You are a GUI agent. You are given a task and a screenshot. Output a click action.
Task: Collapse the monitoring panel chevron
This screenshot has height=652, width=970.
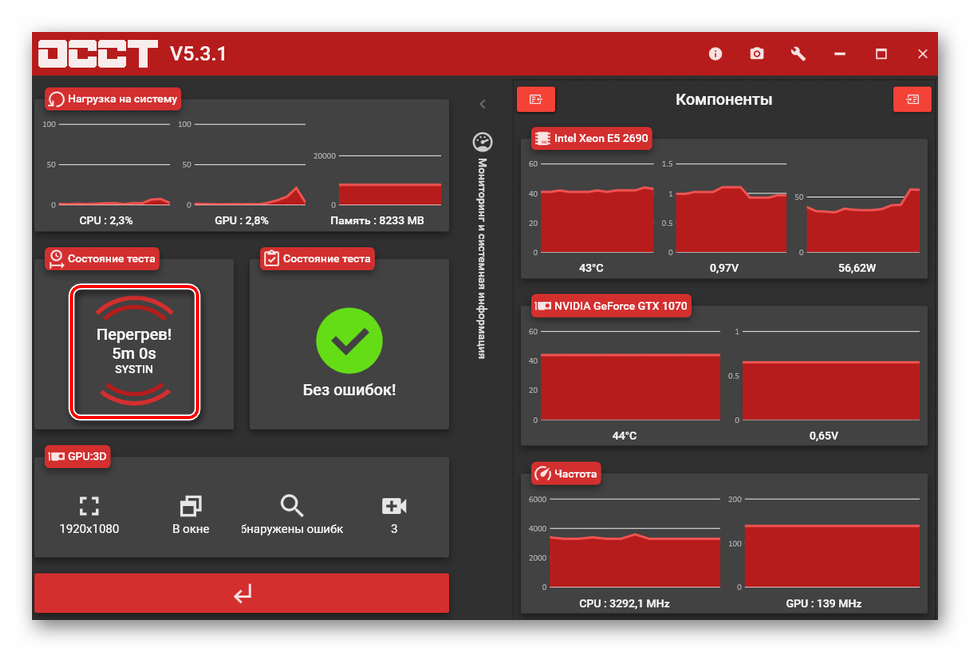tap(483, 104)
